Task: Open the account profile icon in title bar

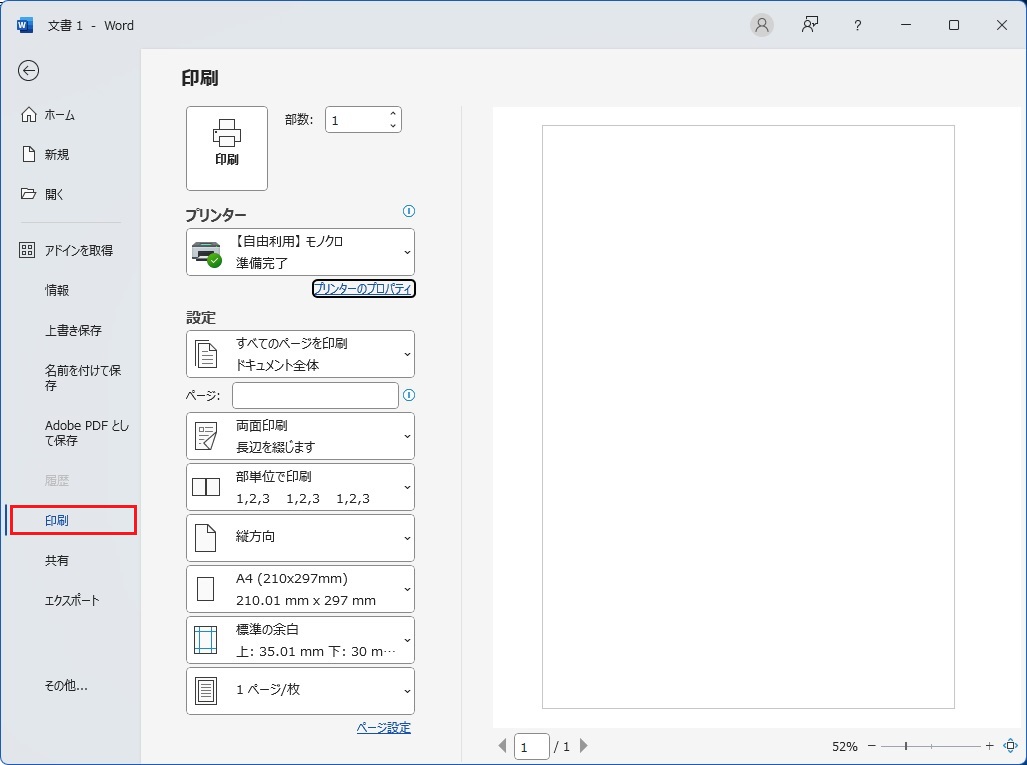Action: [x=762, y=26]
